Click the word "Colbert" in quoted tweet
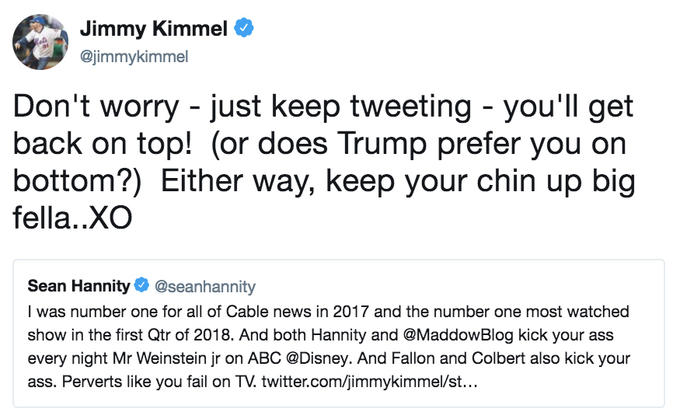This screenshot has height=419, width=680. (x=498, y=358)
